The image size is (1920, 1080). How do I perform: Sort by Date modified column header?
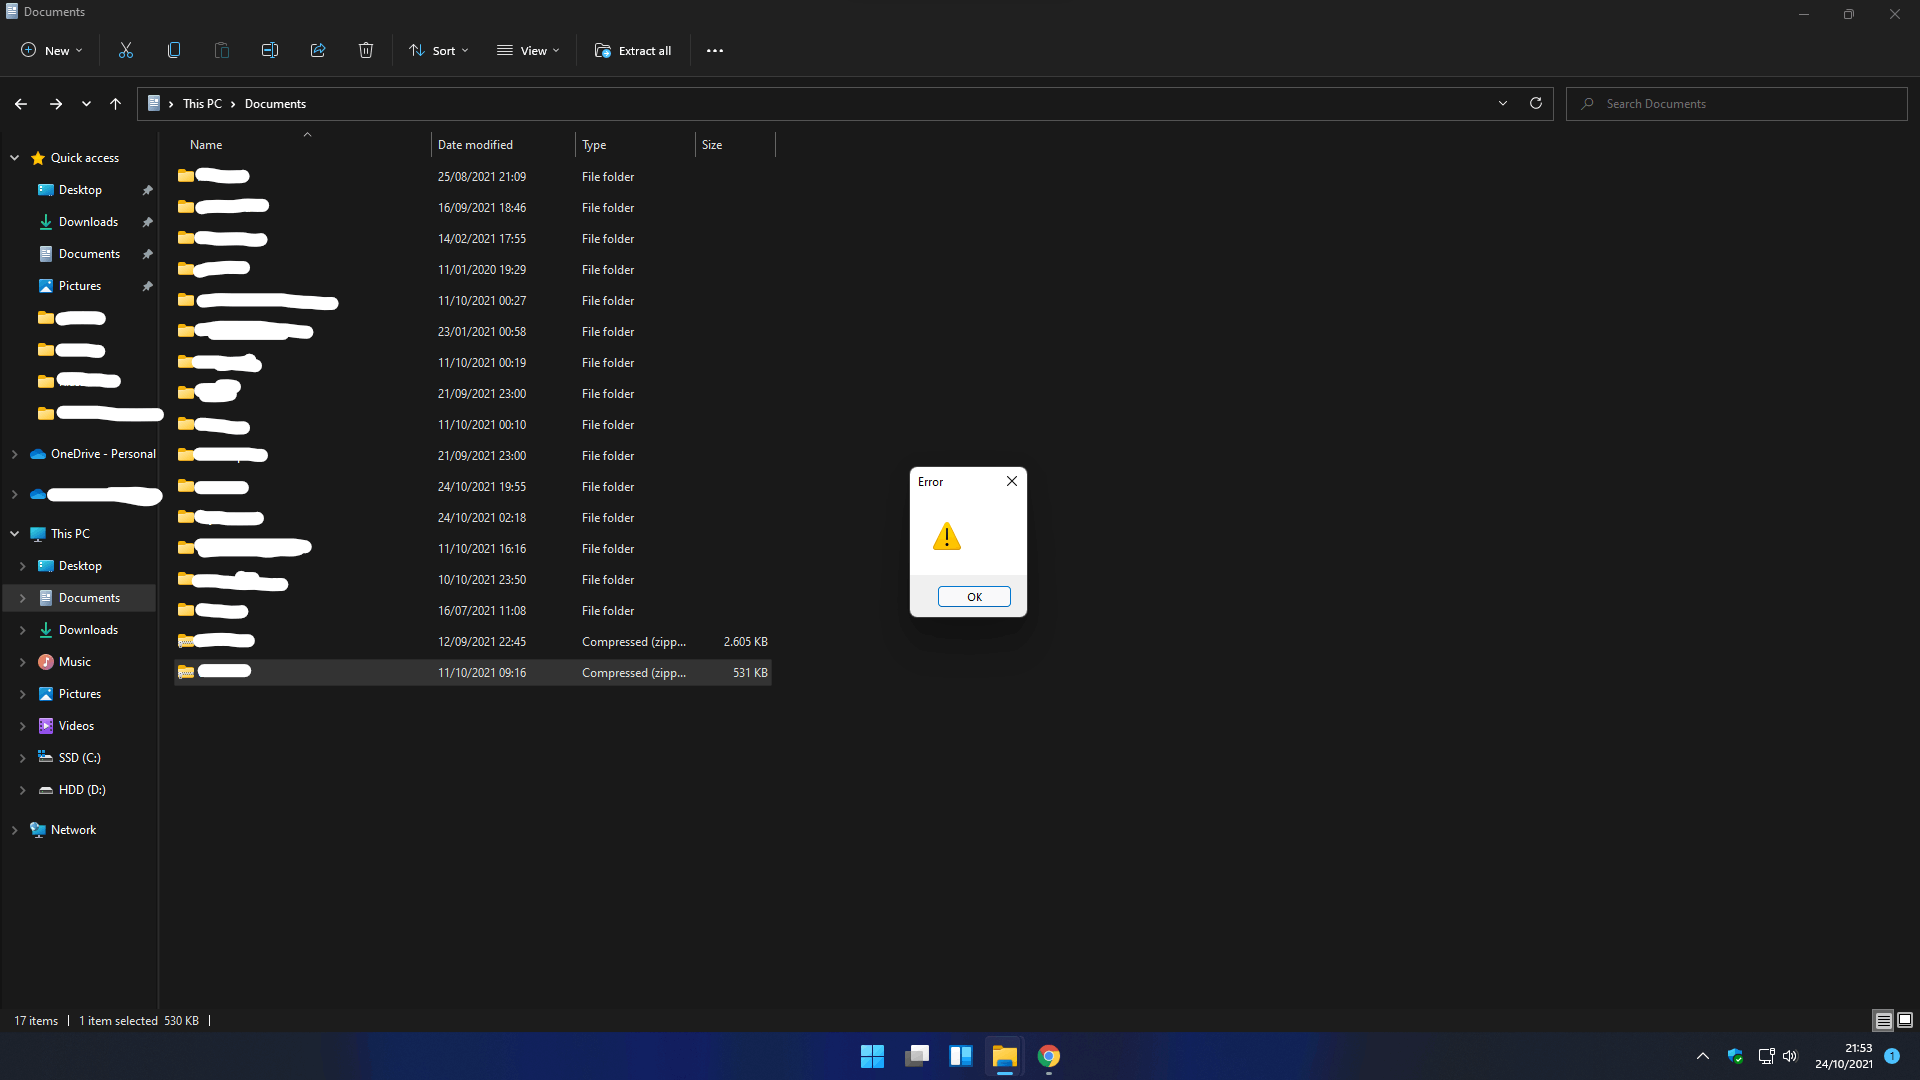click(503, 145)
